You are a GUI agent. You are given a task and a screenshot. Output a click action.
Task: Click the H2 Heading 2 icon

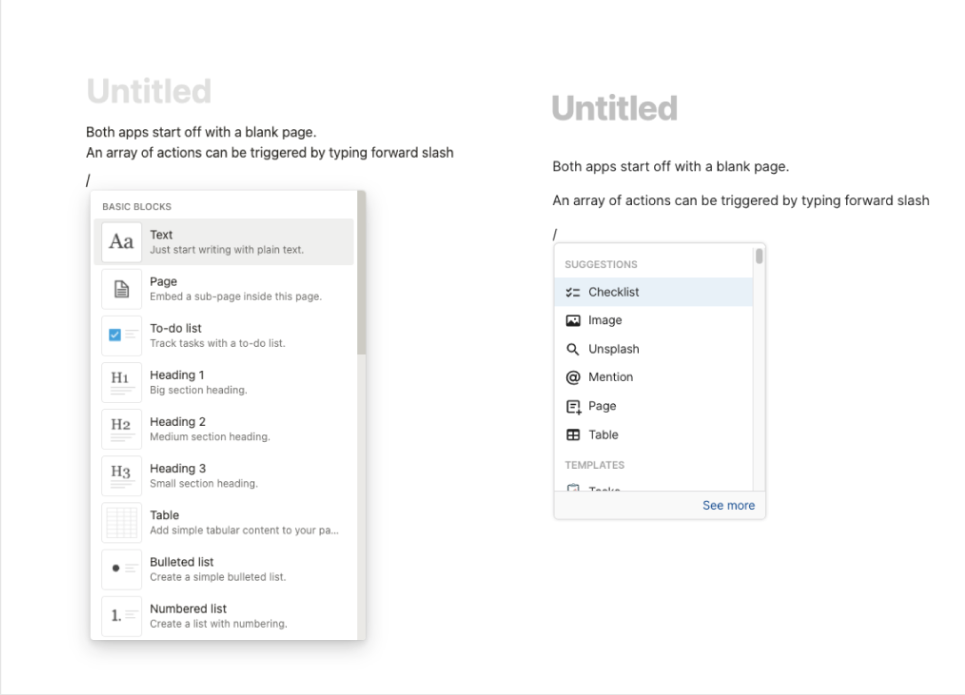point(119,429)
